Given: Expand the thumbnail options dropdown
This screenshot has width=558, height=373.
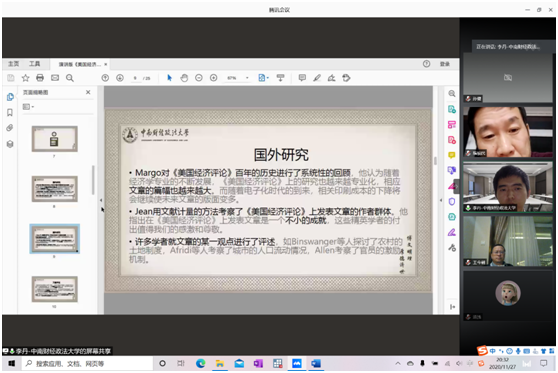Looking at the screenshot, I should [x=28, y=106].
